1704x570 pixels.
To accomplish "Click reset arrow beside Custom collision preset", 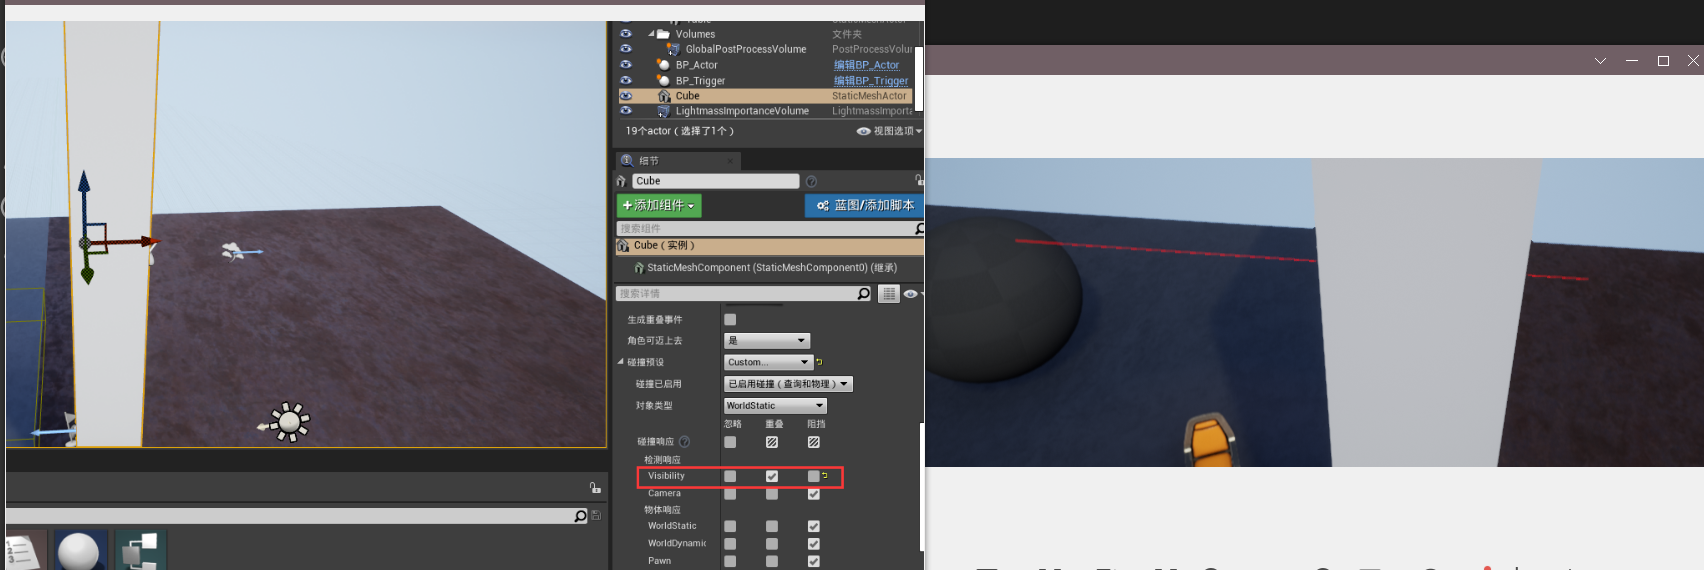I will pos(819,362).
